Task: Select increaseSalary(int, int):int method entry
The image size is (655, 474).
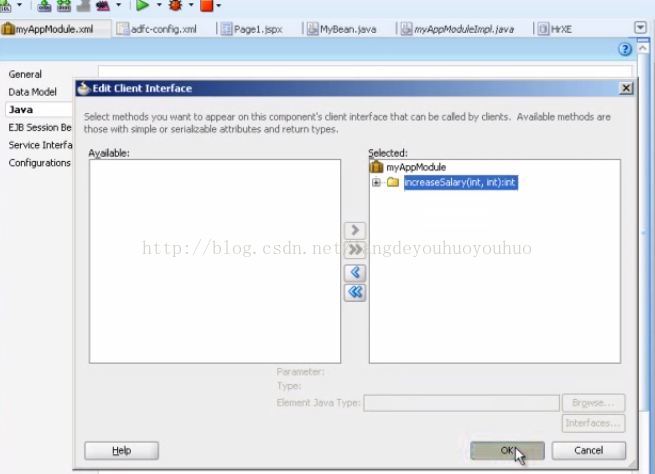Action: click(461, 183)
